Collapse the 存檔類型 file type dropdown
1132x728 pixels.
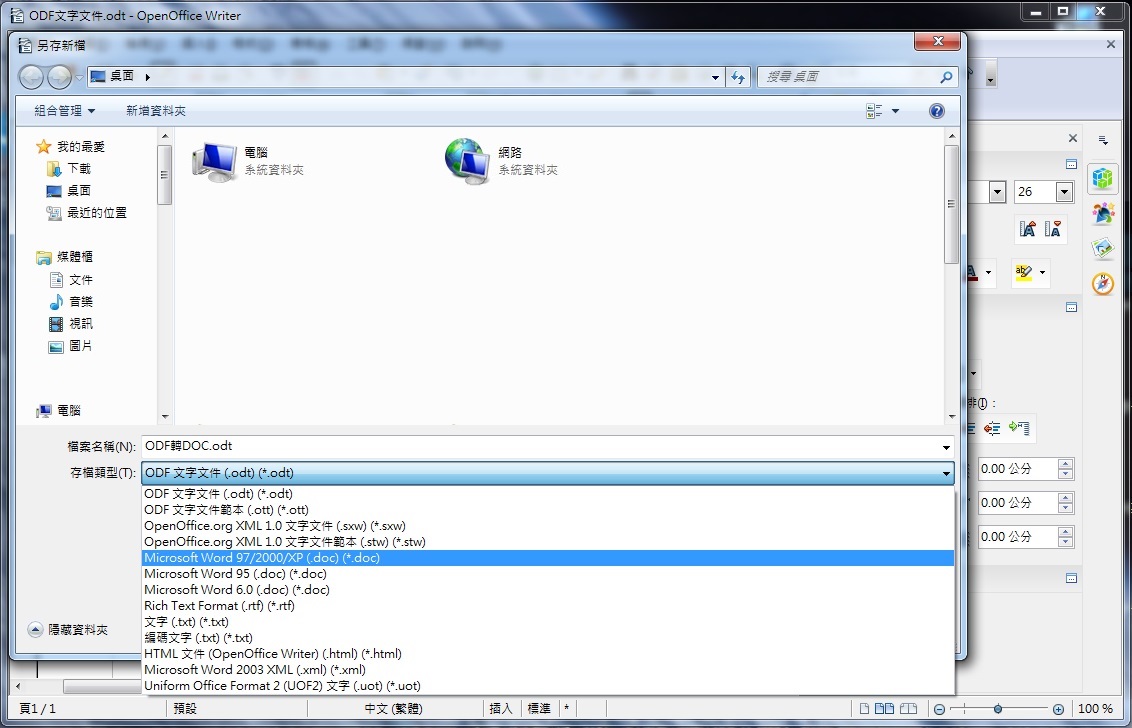click(945, 473)
